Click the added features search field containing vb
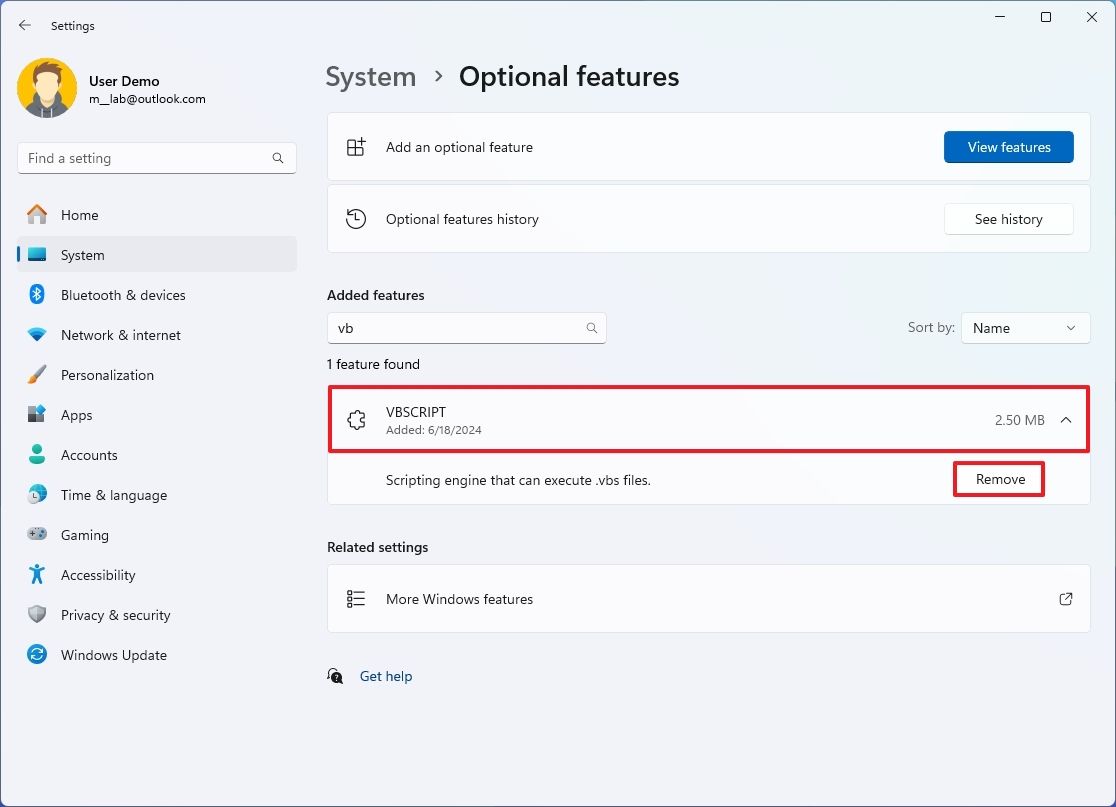Viewport: 1116px width, 807px height. point(466,328)
